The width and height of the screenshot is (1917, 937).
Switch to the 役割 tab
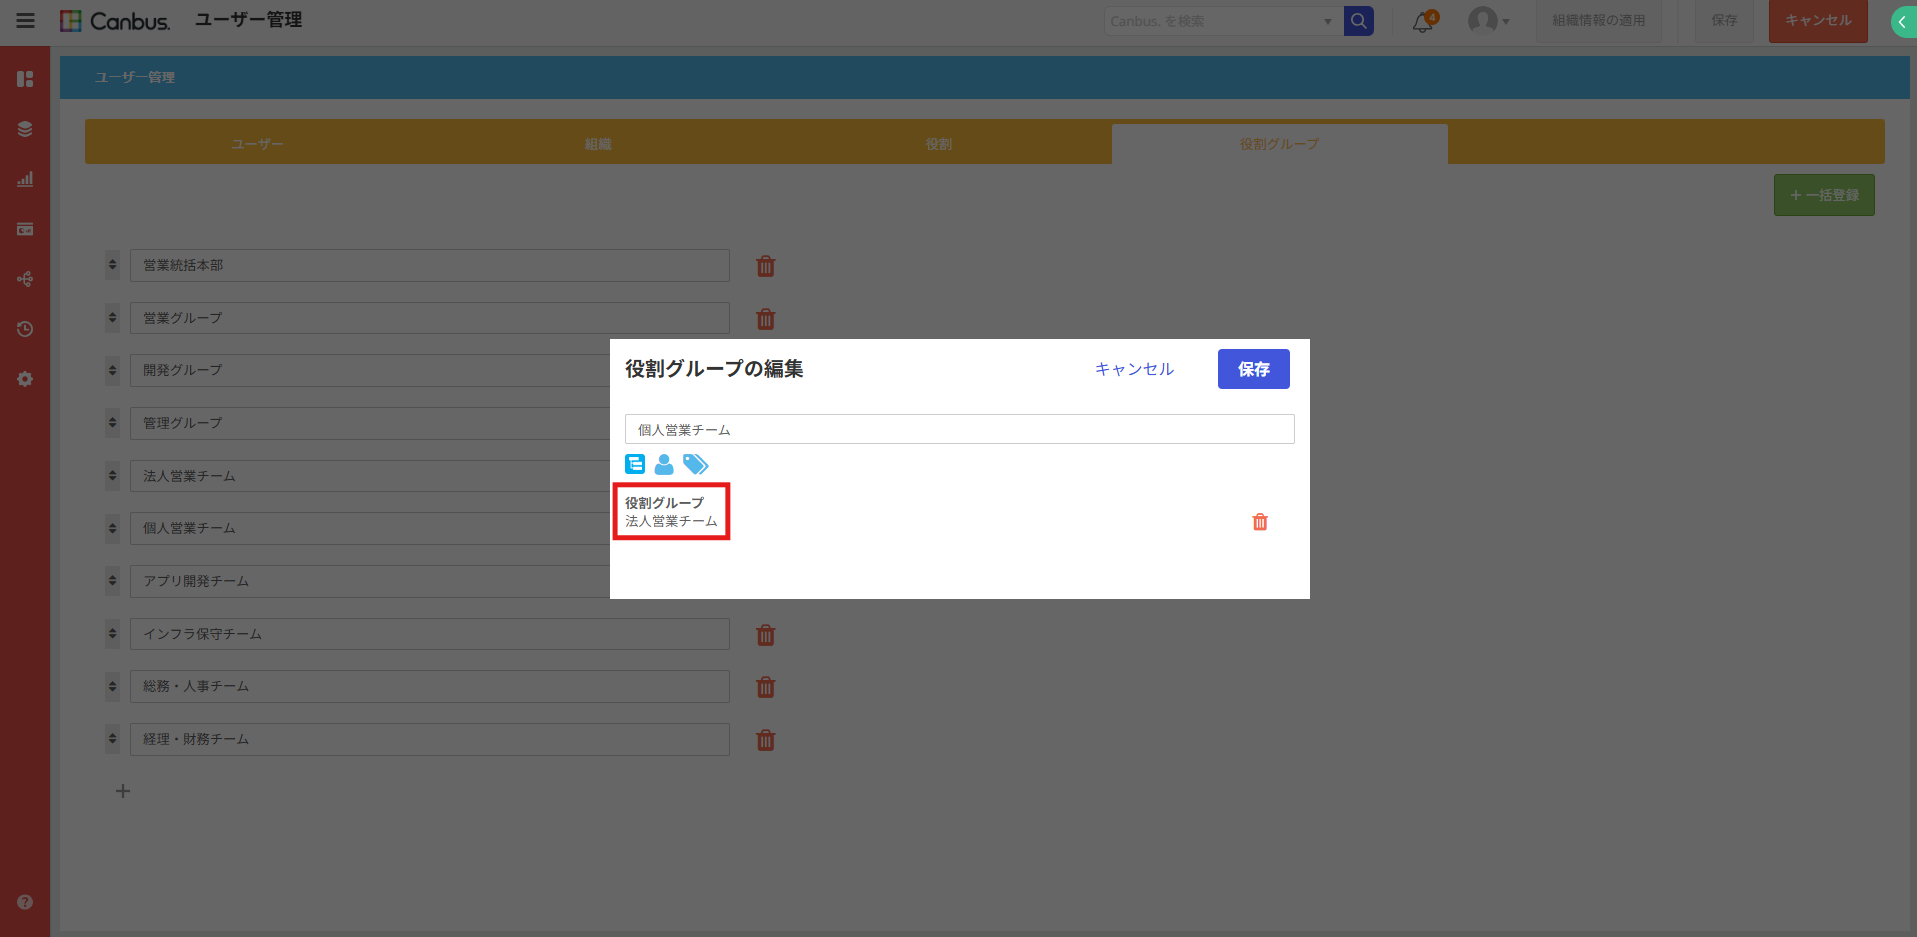point(938,144)
